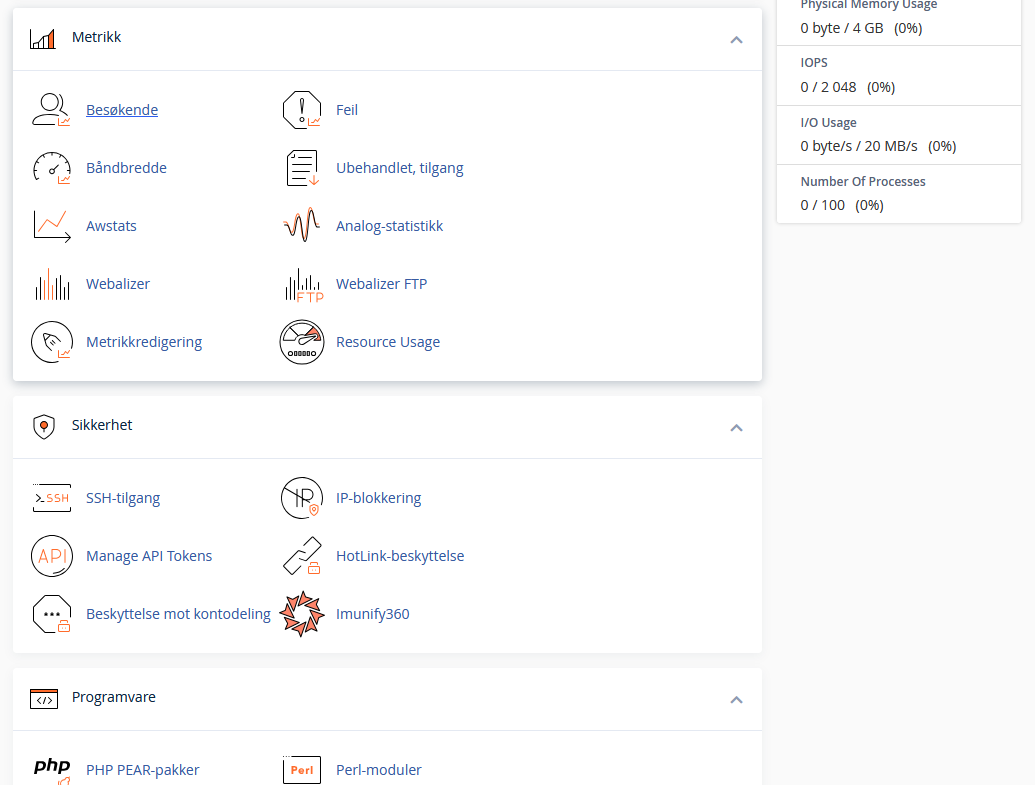This screenshot has width=1035, height=785.
Task: Open Beskyttelse mot kontodeling link
Action: (178, 614)
